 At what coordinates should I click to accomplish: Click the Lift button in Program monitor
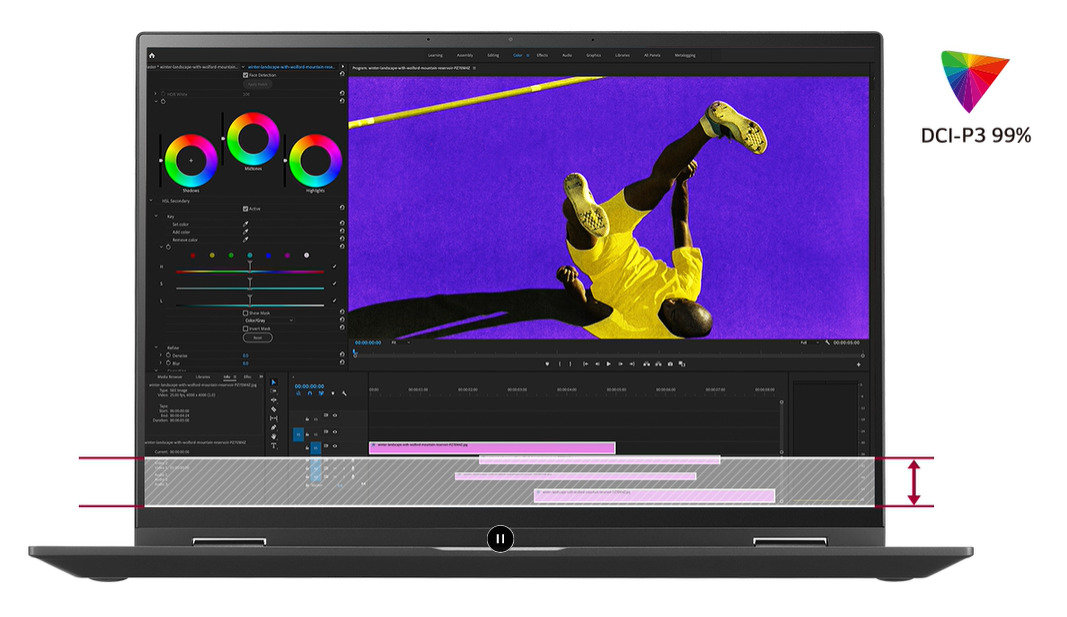coord(646,364)
